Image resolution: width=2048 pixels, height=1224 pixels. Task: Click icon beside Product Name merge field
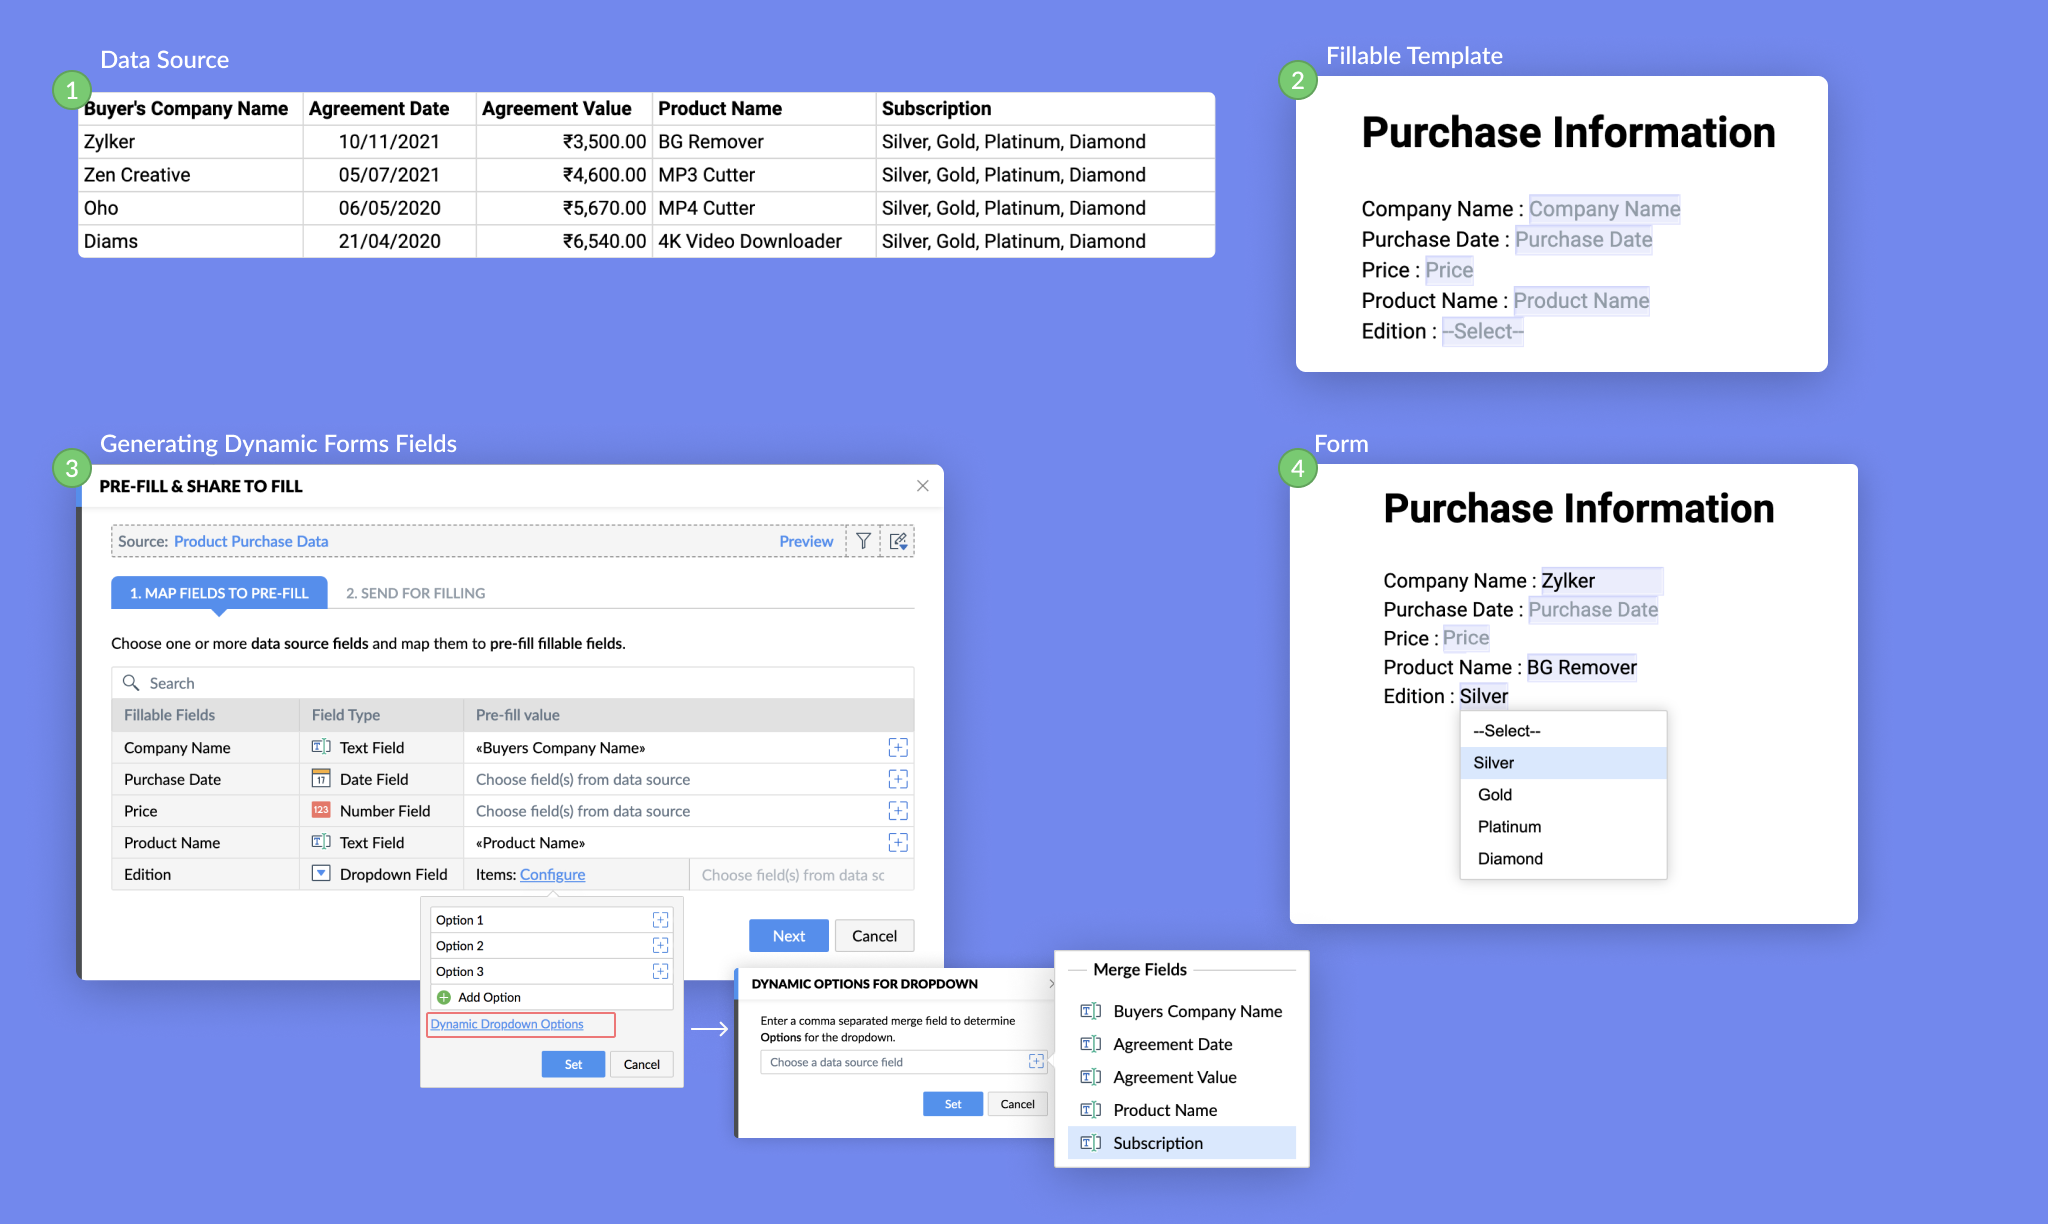pyautogui.click(x=1091, y=1110)
